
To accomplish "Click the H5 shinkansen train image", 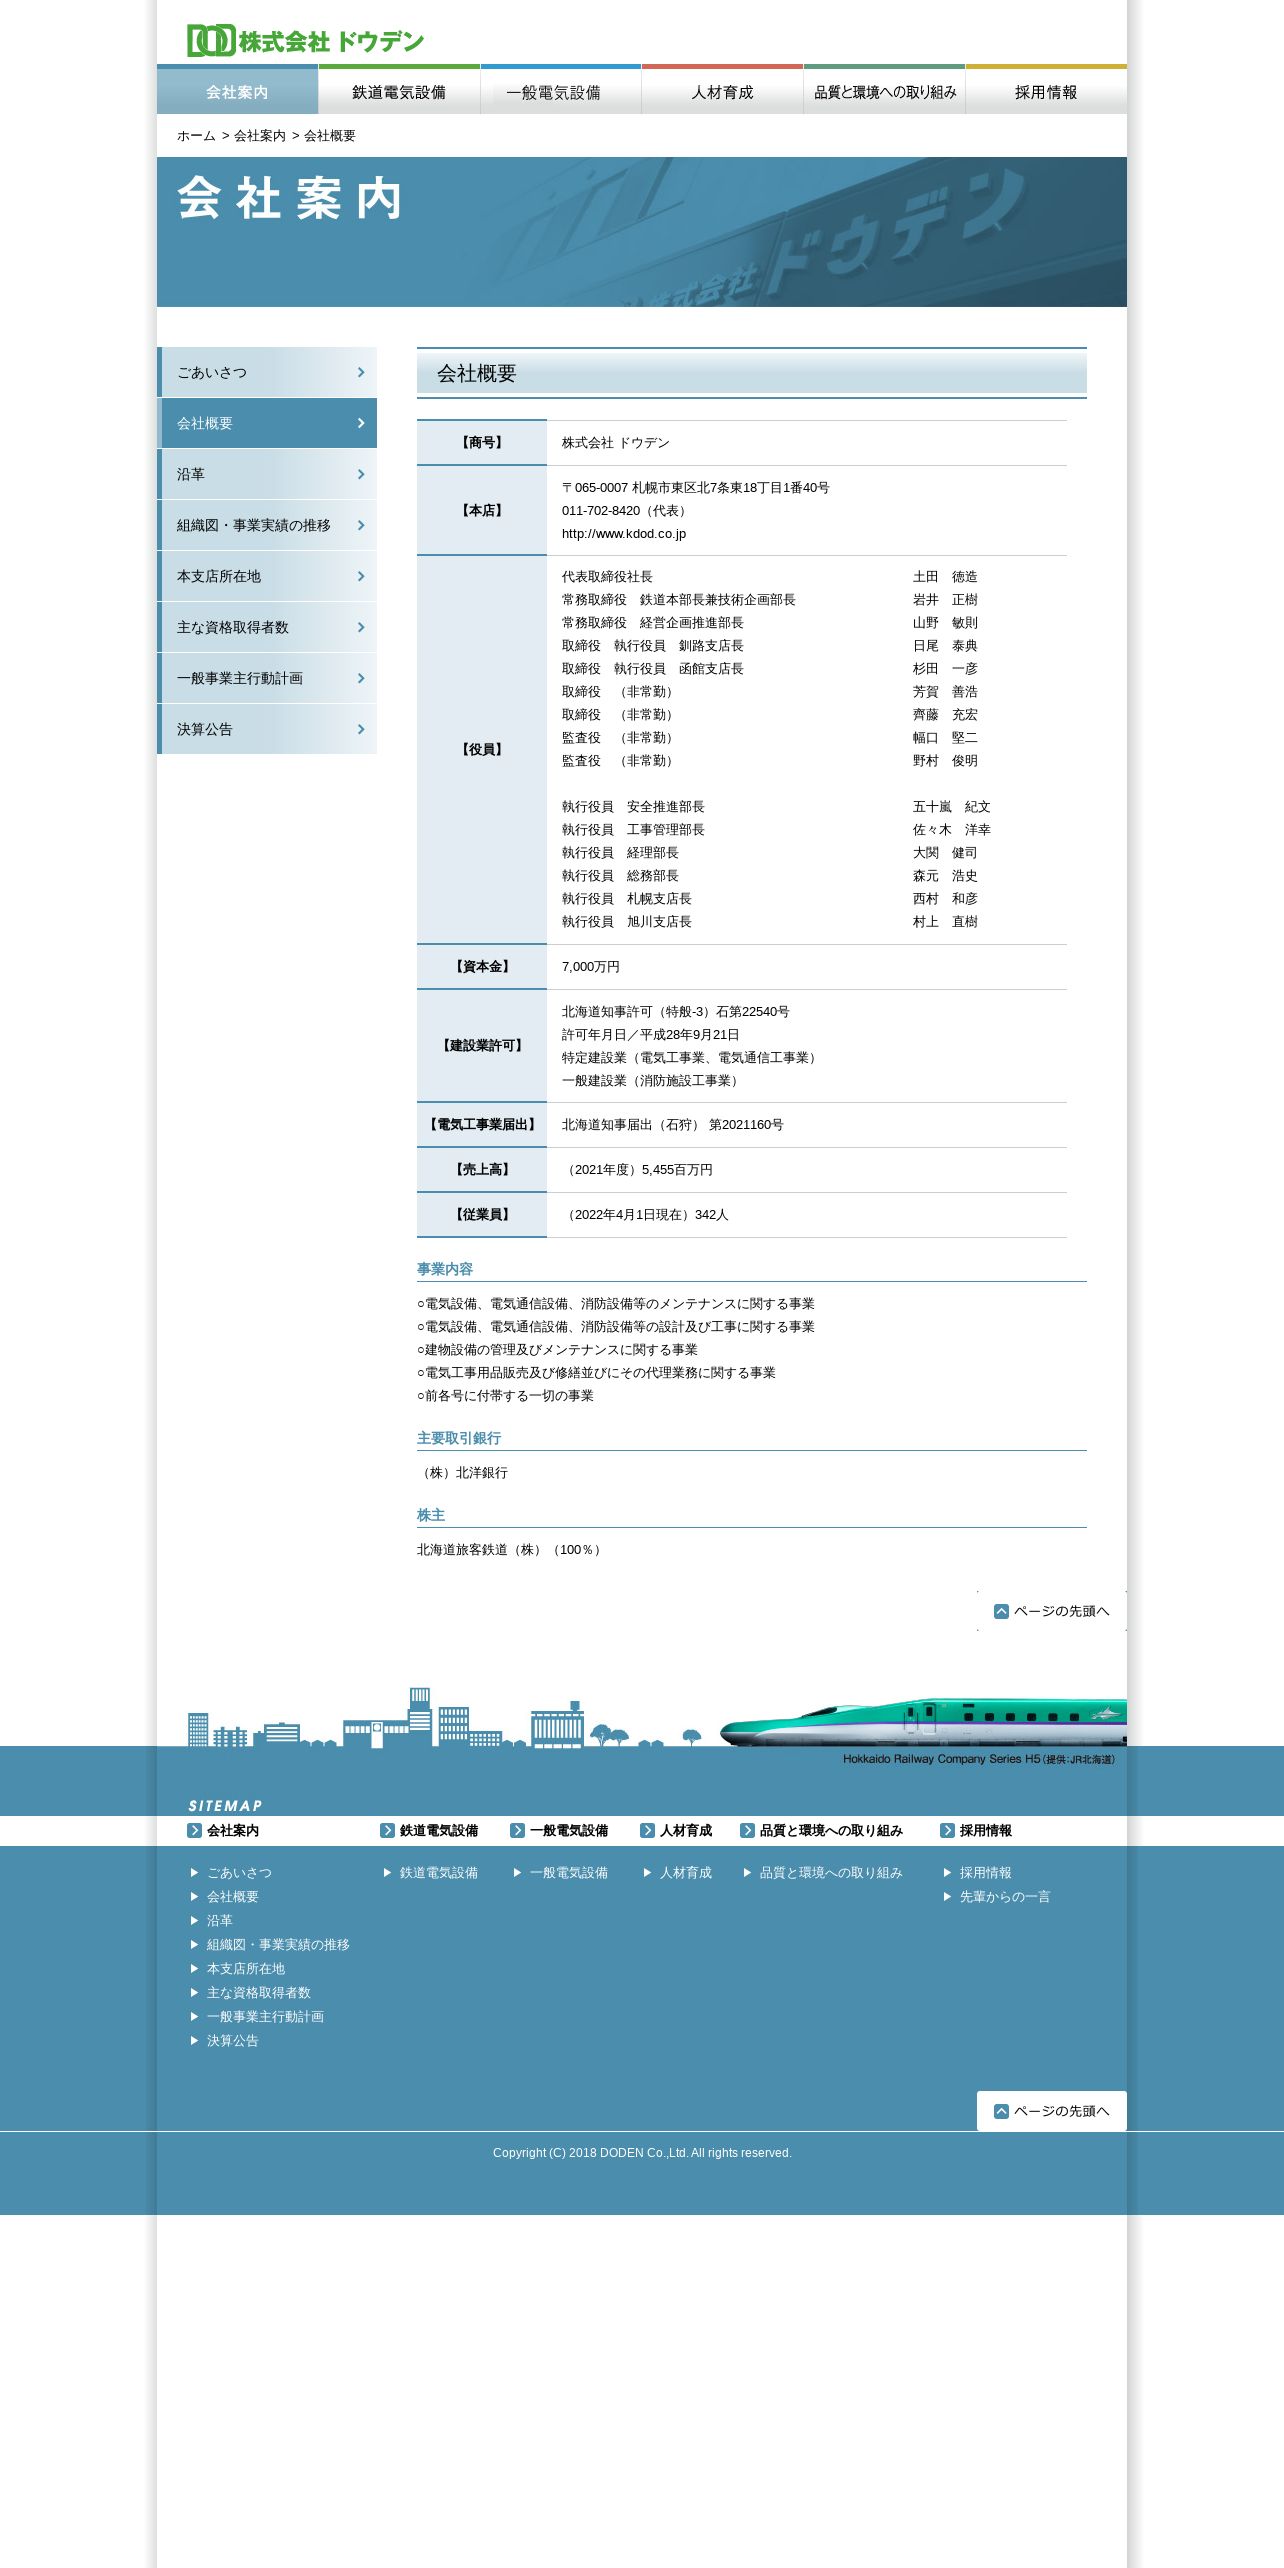I will 923,1722.
